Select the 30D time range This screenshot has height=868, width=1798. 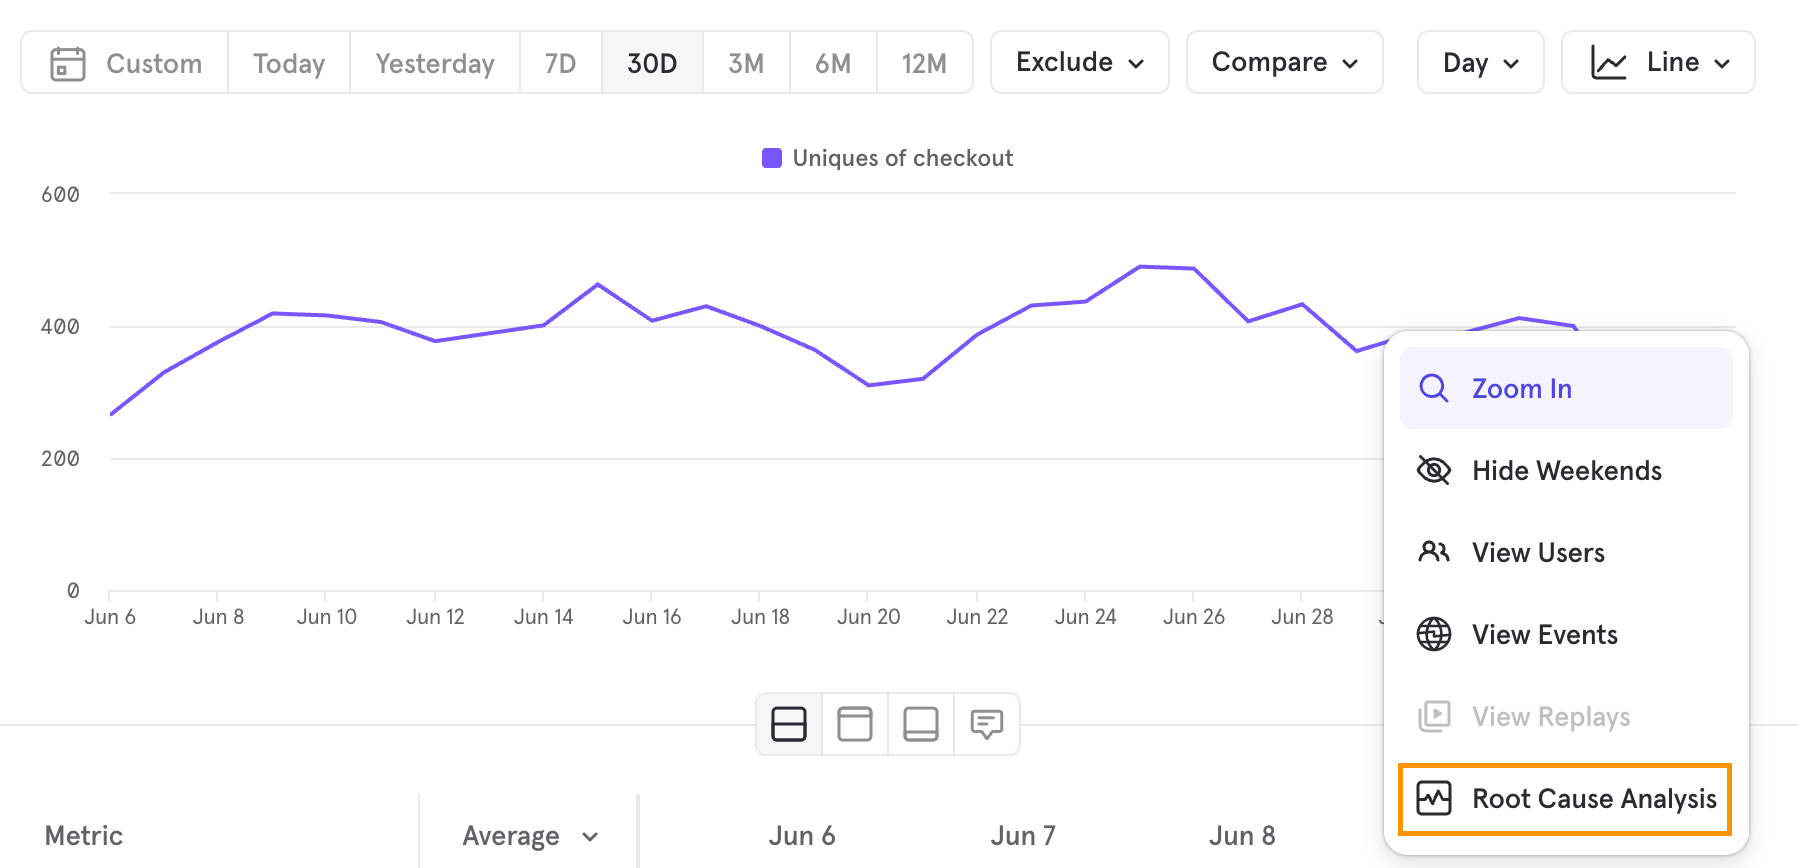[652, 63]
